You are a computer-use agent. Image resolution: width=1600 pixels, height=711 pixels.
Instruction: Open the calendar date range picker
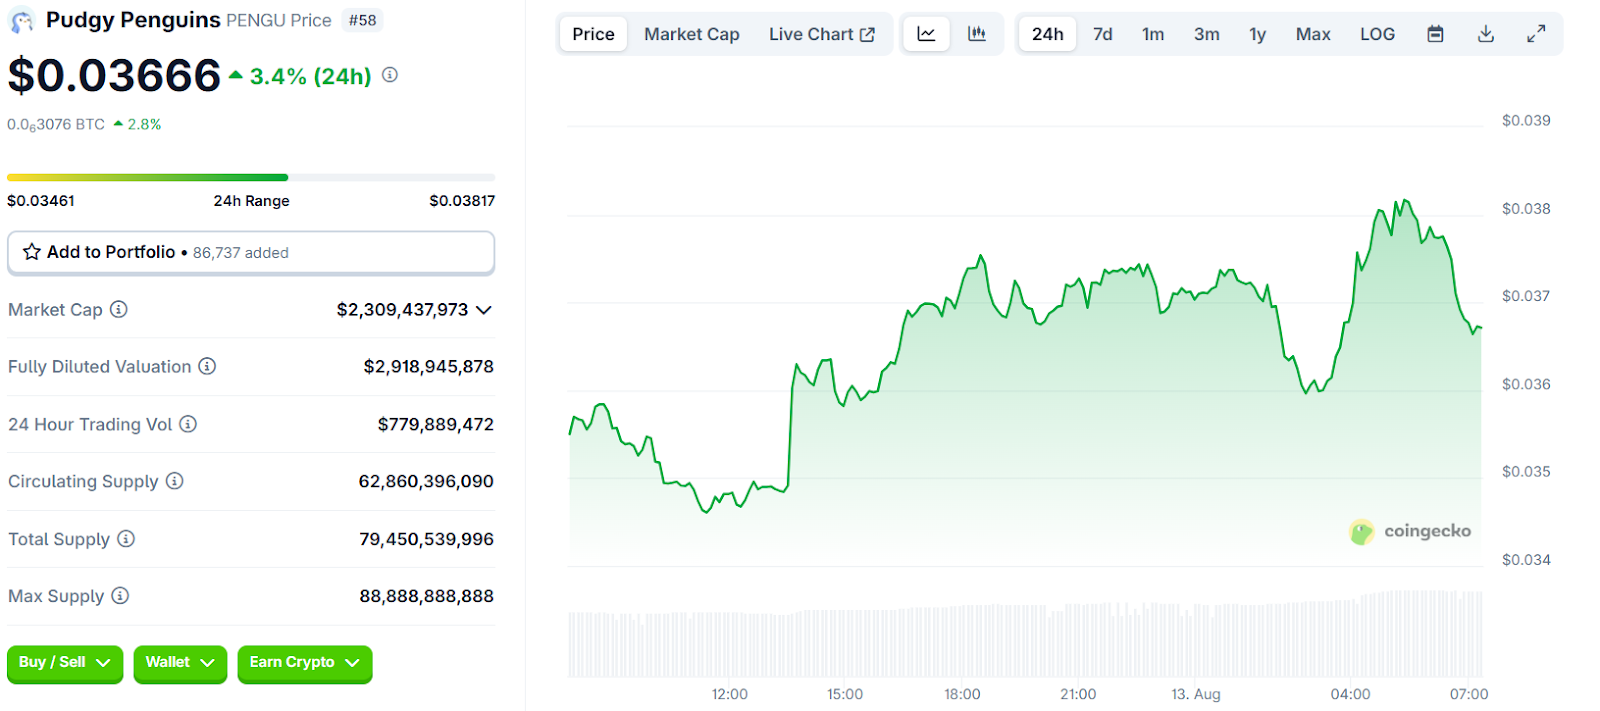[1435, 34]
